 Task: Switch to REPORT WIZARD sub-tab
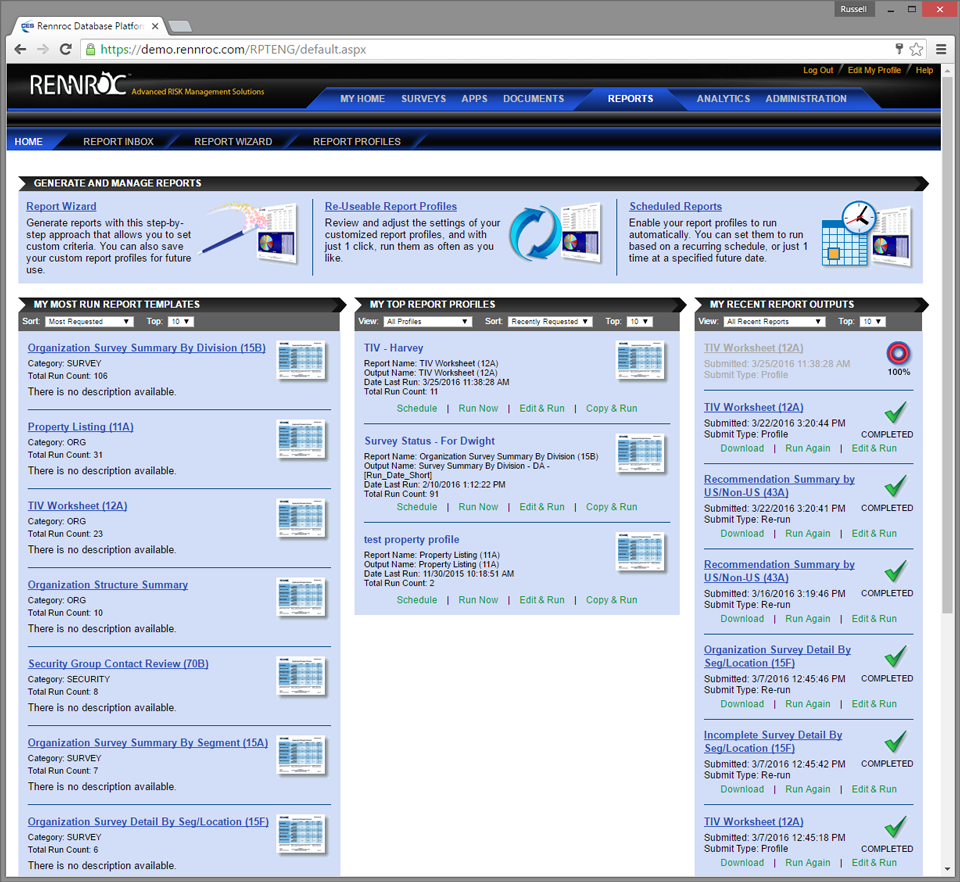tap(233, 141)
